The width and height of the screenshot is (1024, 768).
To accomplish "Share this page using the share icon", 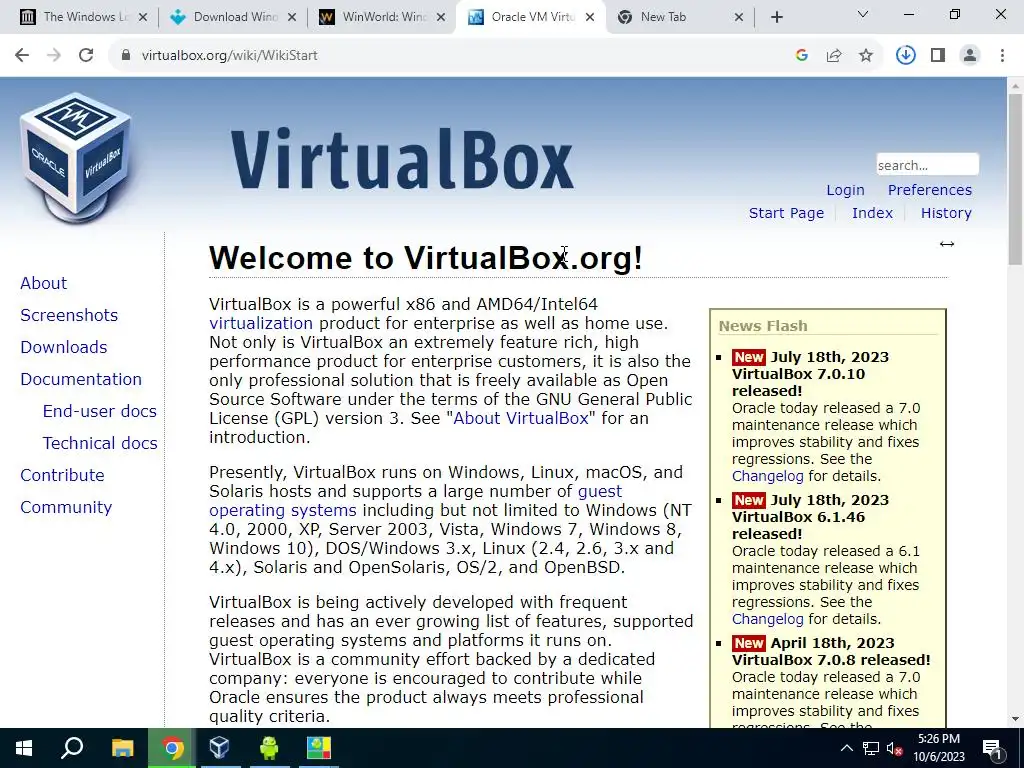I will 834,56.
